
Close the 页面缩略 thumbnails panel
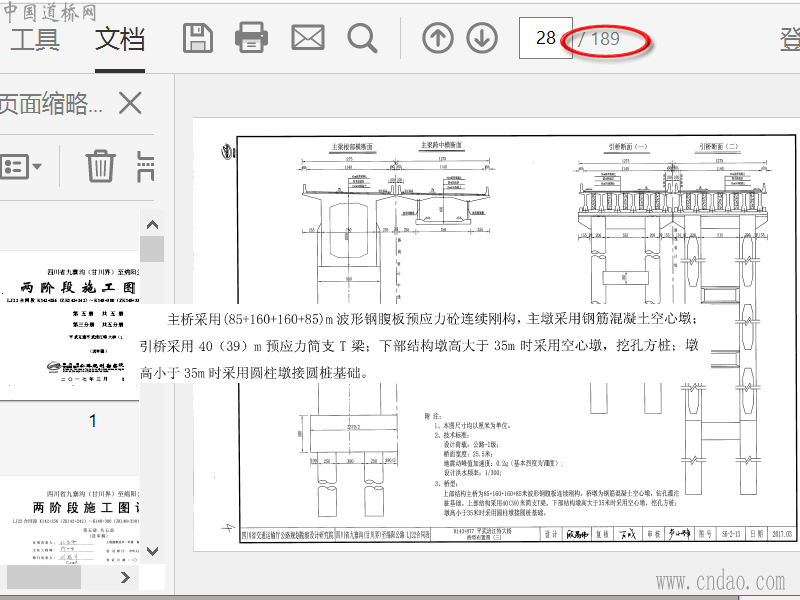coord(130,103)
